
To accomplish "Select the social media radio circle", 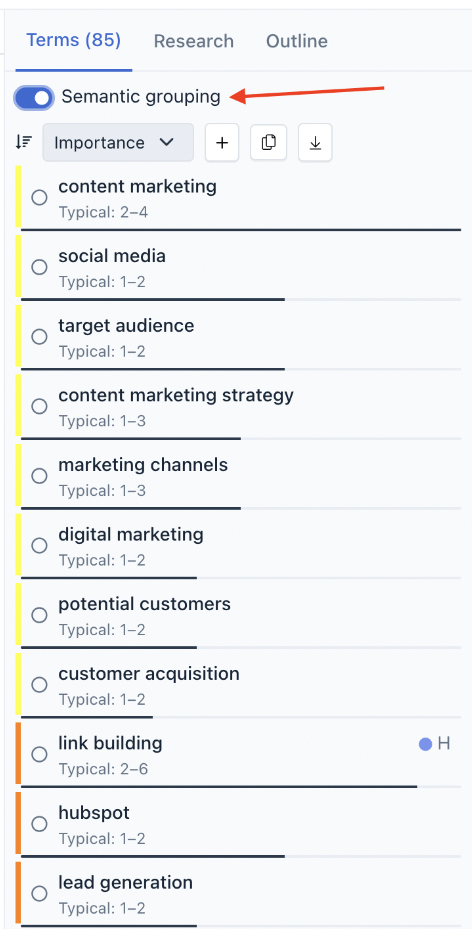I will pyautogui.click(x=39, y=267).
